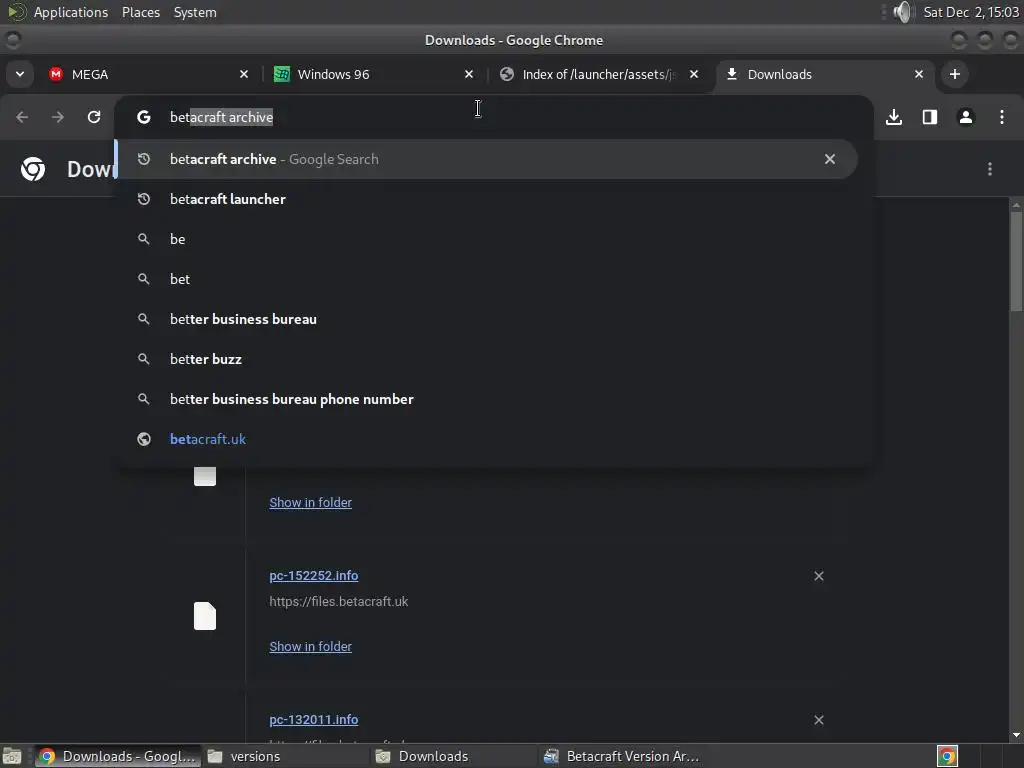Click the volume speaker icon
Viewport: 1024px width, 768px height.
click(x=903, y=12)
